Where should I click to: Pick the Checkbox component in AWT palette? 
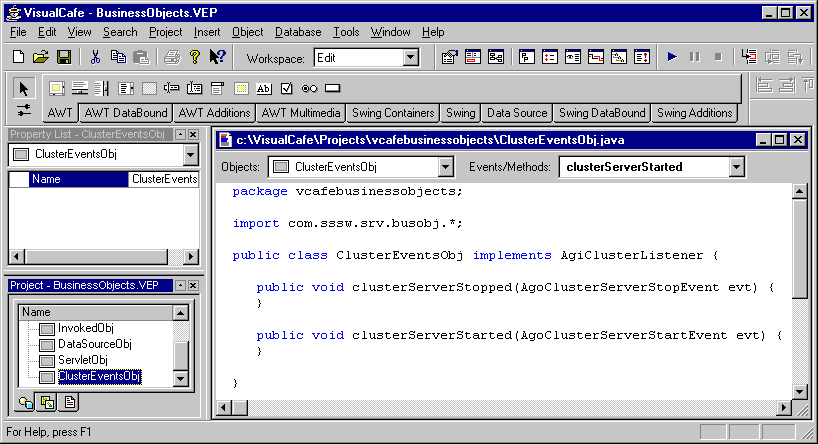[286, 89]
